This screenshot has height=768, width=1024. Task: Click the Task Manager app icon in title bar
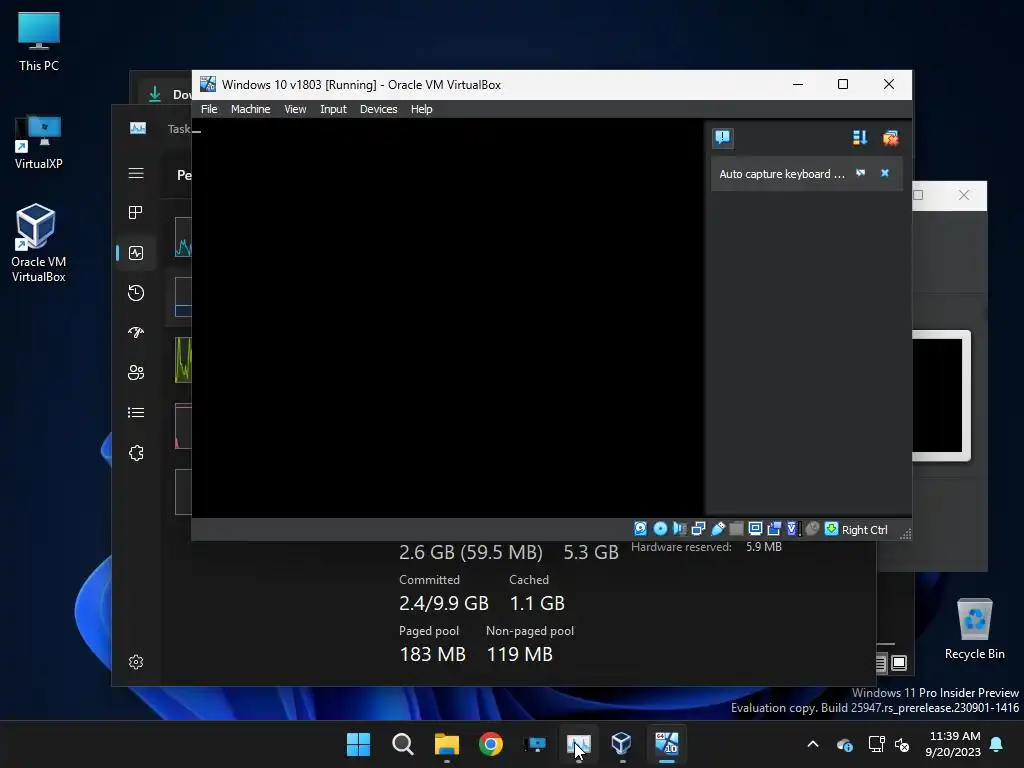tap(138, 128)
